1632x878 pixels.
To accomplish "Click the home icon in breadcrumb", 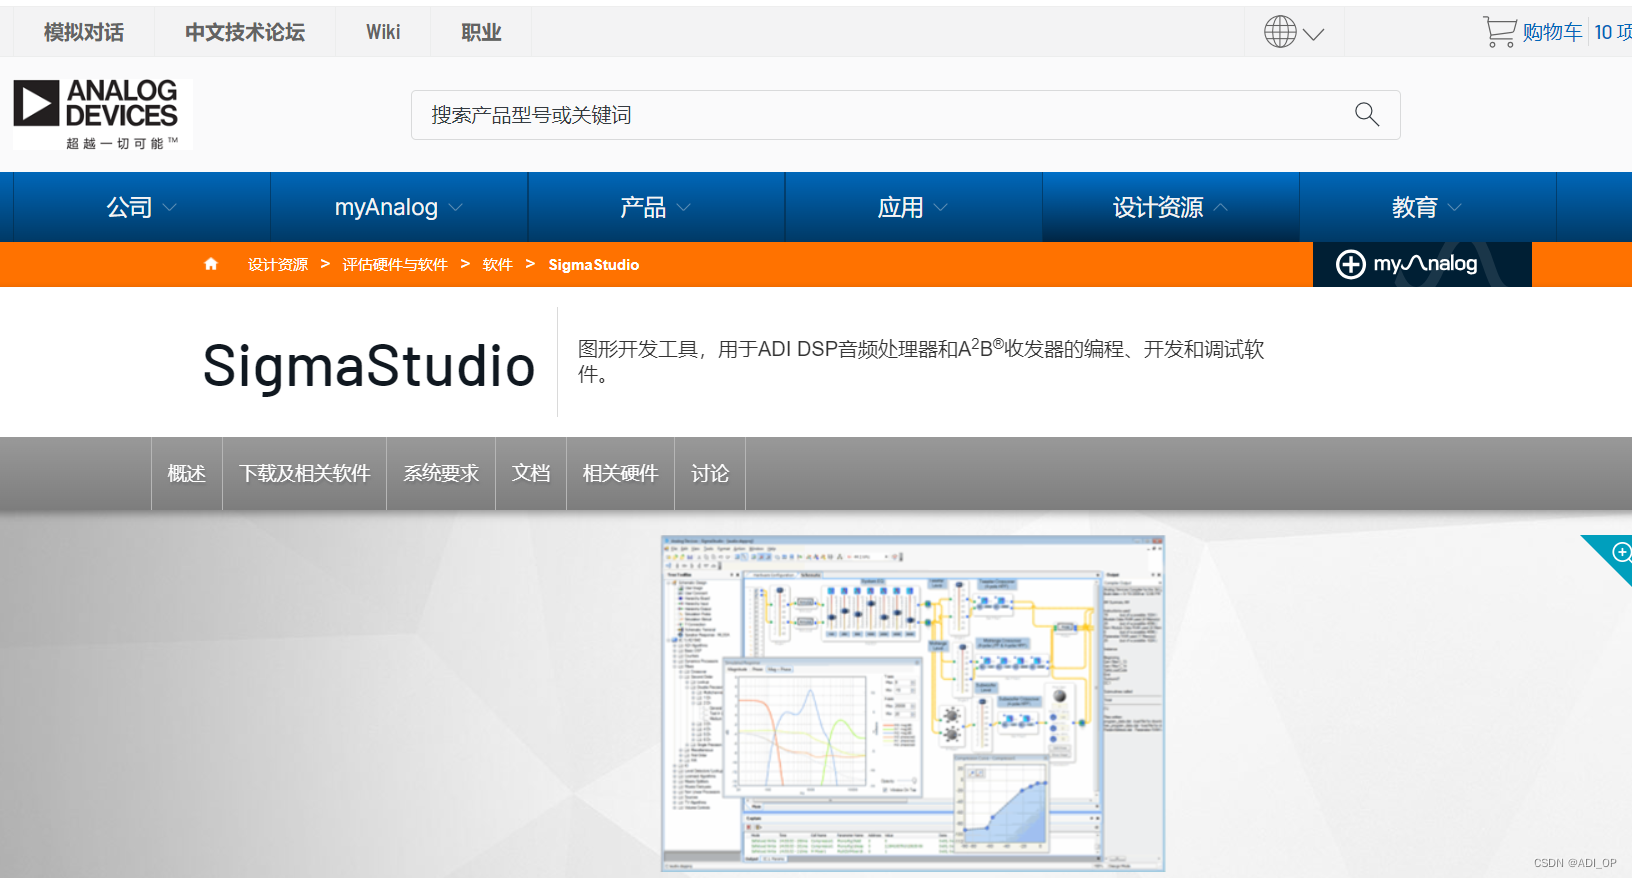I will click(211, 264).
